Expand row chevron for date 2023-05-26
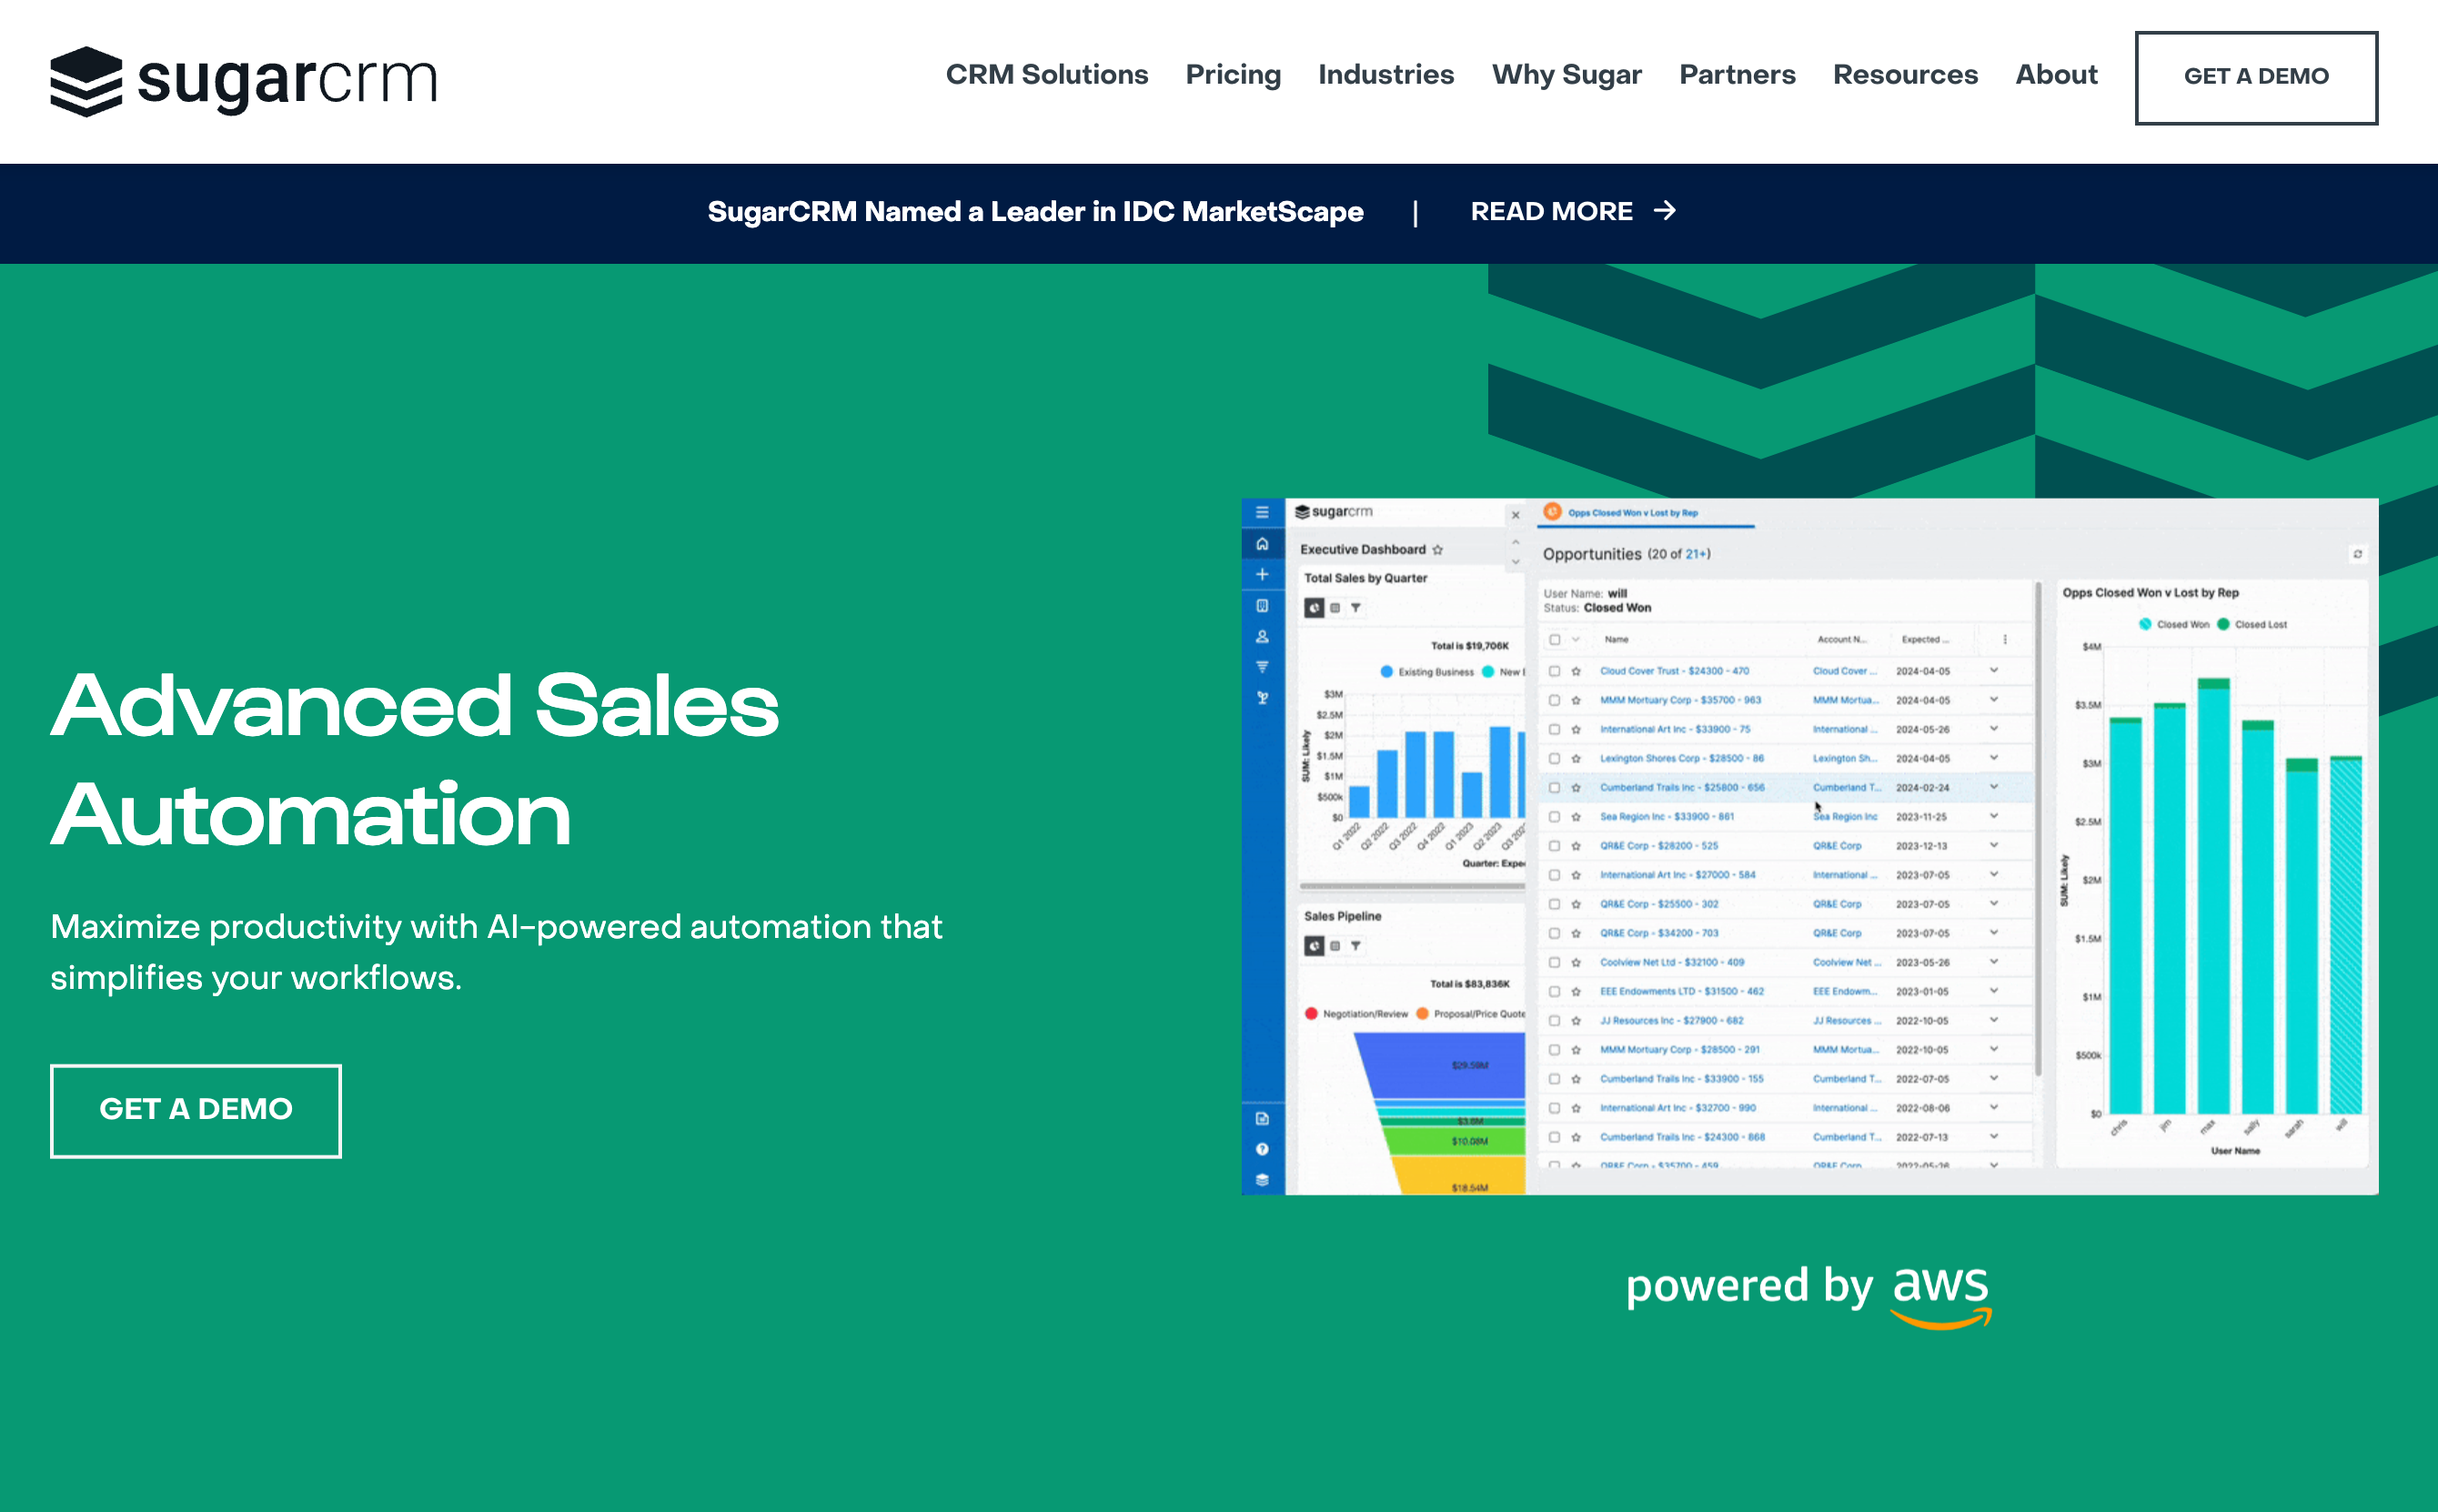Image resolution: width=2438 pixels, height=1512 pixels. tap(1994, 962)
